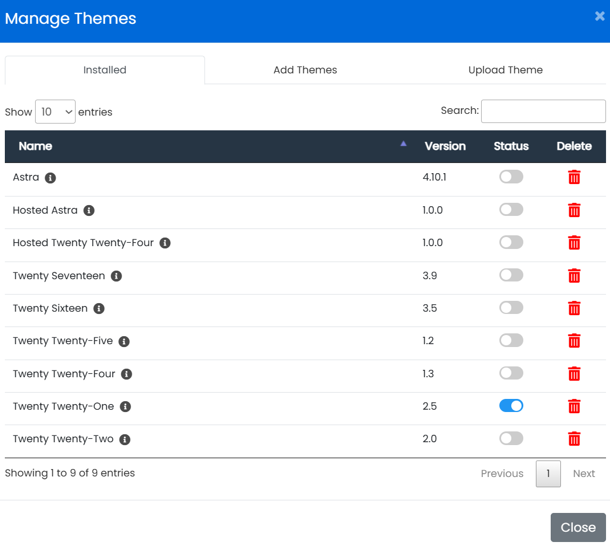View info for Twenty Twenty-One theme
Screen dimensions: 610x547
125,407
